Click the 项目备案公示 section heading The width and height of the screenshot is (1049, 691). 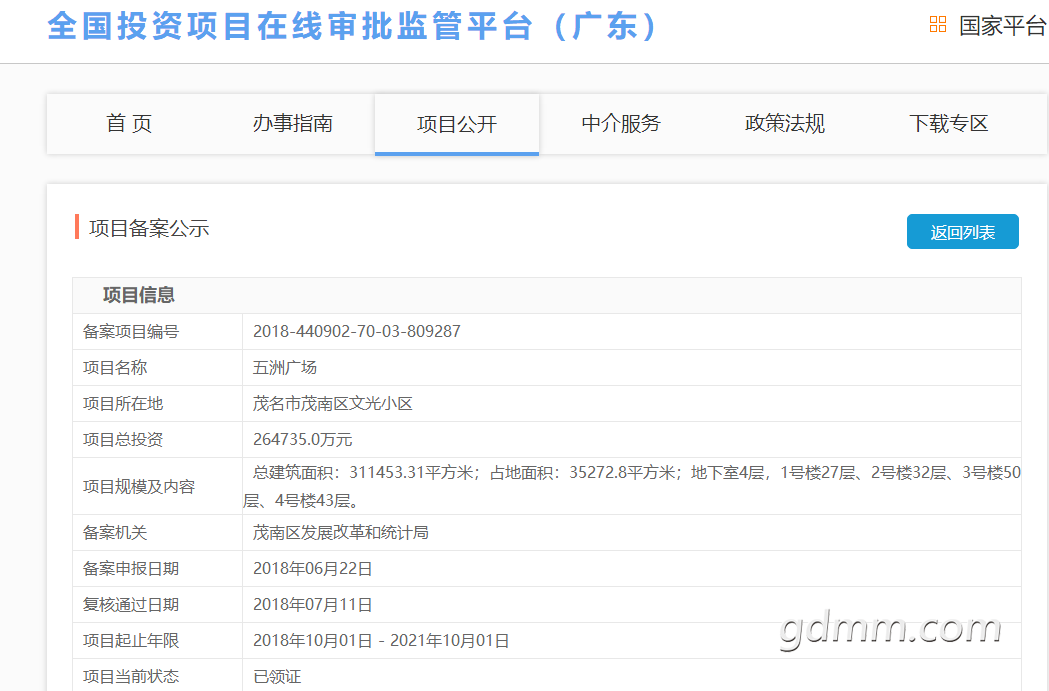click(149, 228)
